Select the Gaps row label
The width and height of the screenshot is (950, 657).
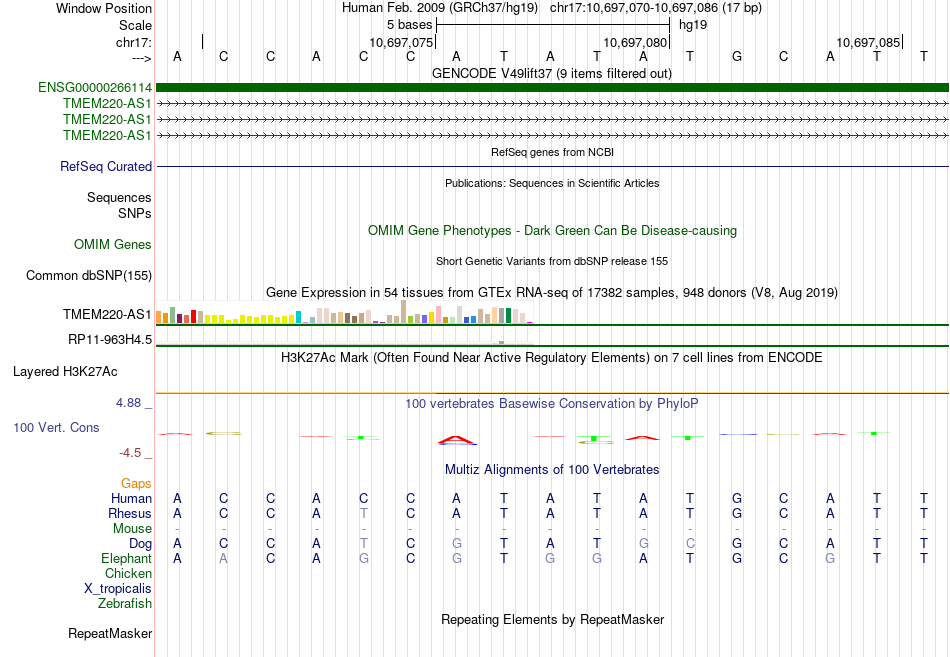136,483
